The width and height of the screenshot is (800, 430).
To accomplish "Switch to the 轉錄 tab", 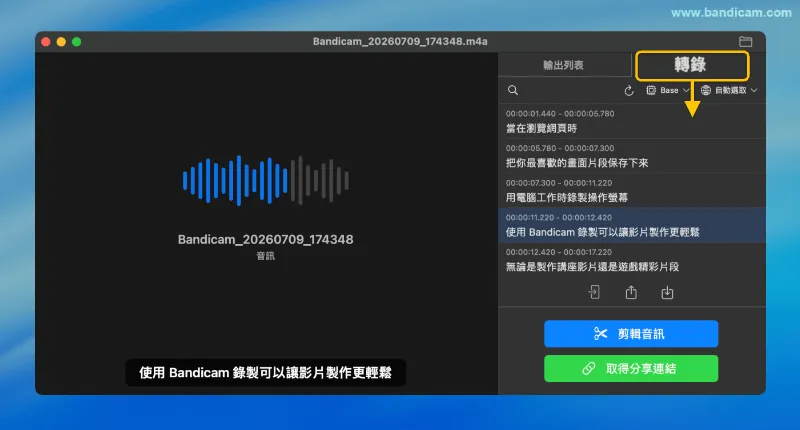I will click(692, 65).
